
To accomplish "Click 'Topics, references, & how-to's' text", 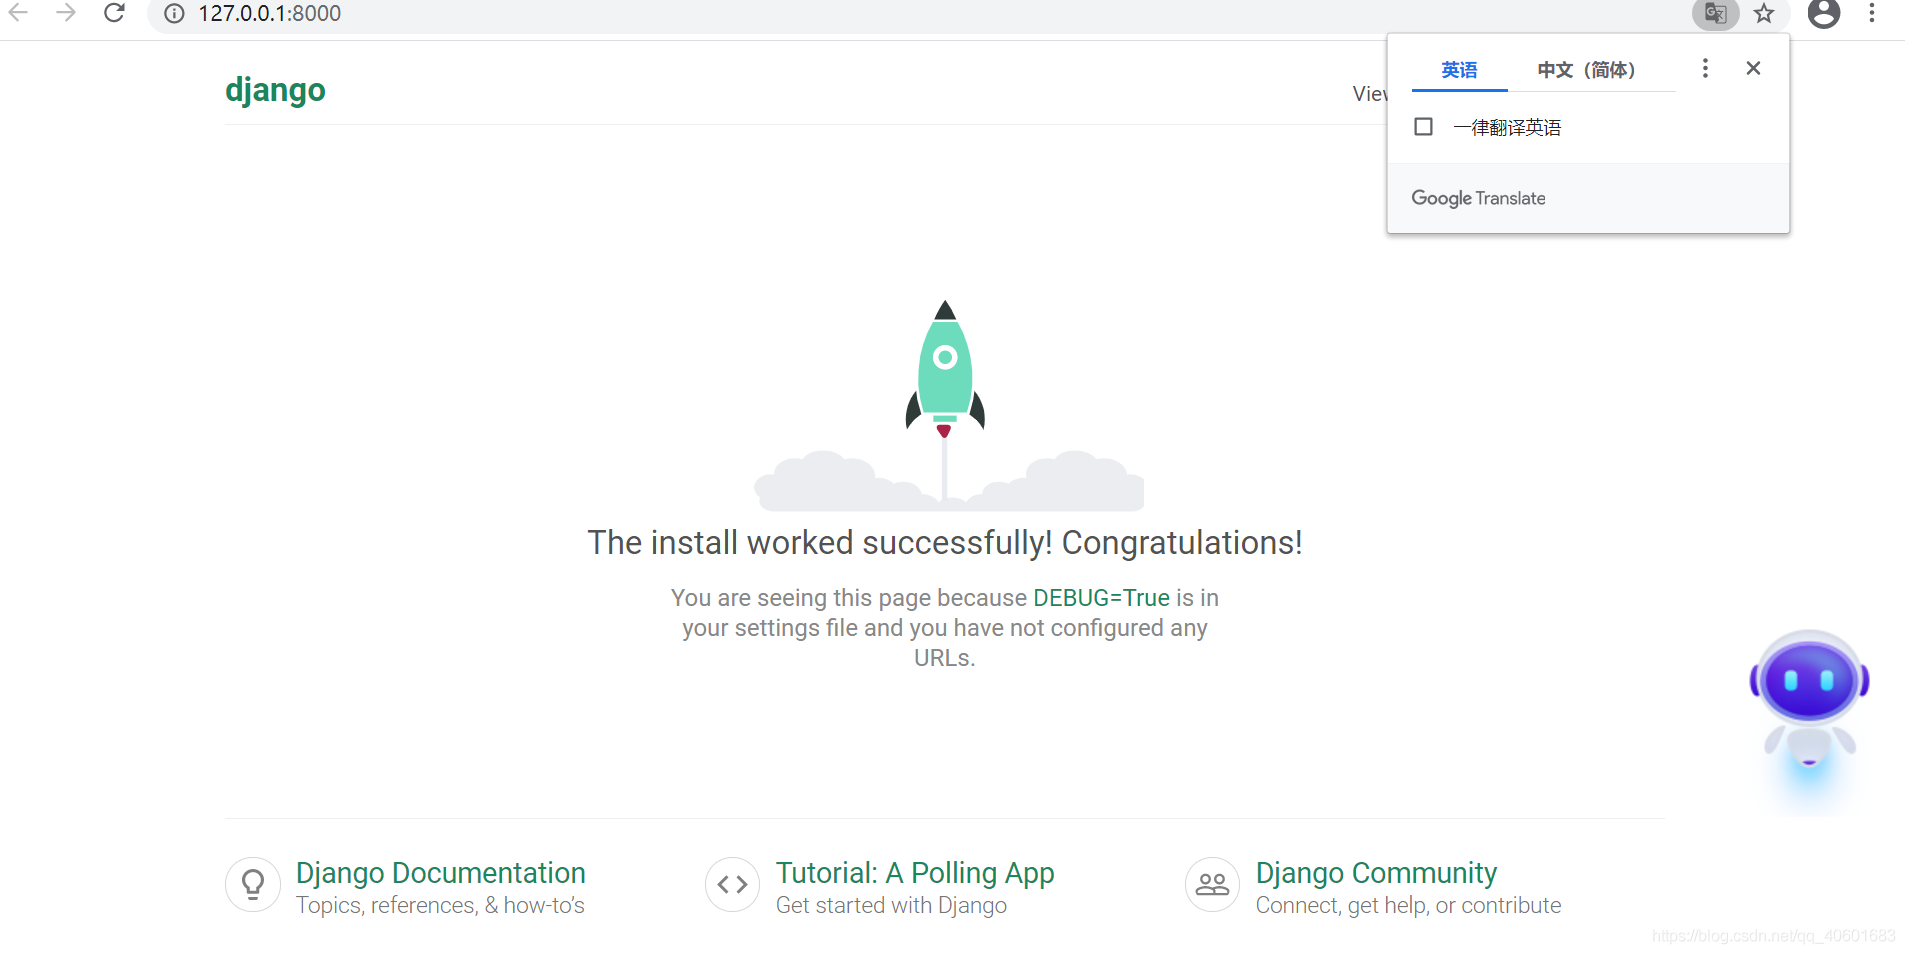I will (440, 905).
